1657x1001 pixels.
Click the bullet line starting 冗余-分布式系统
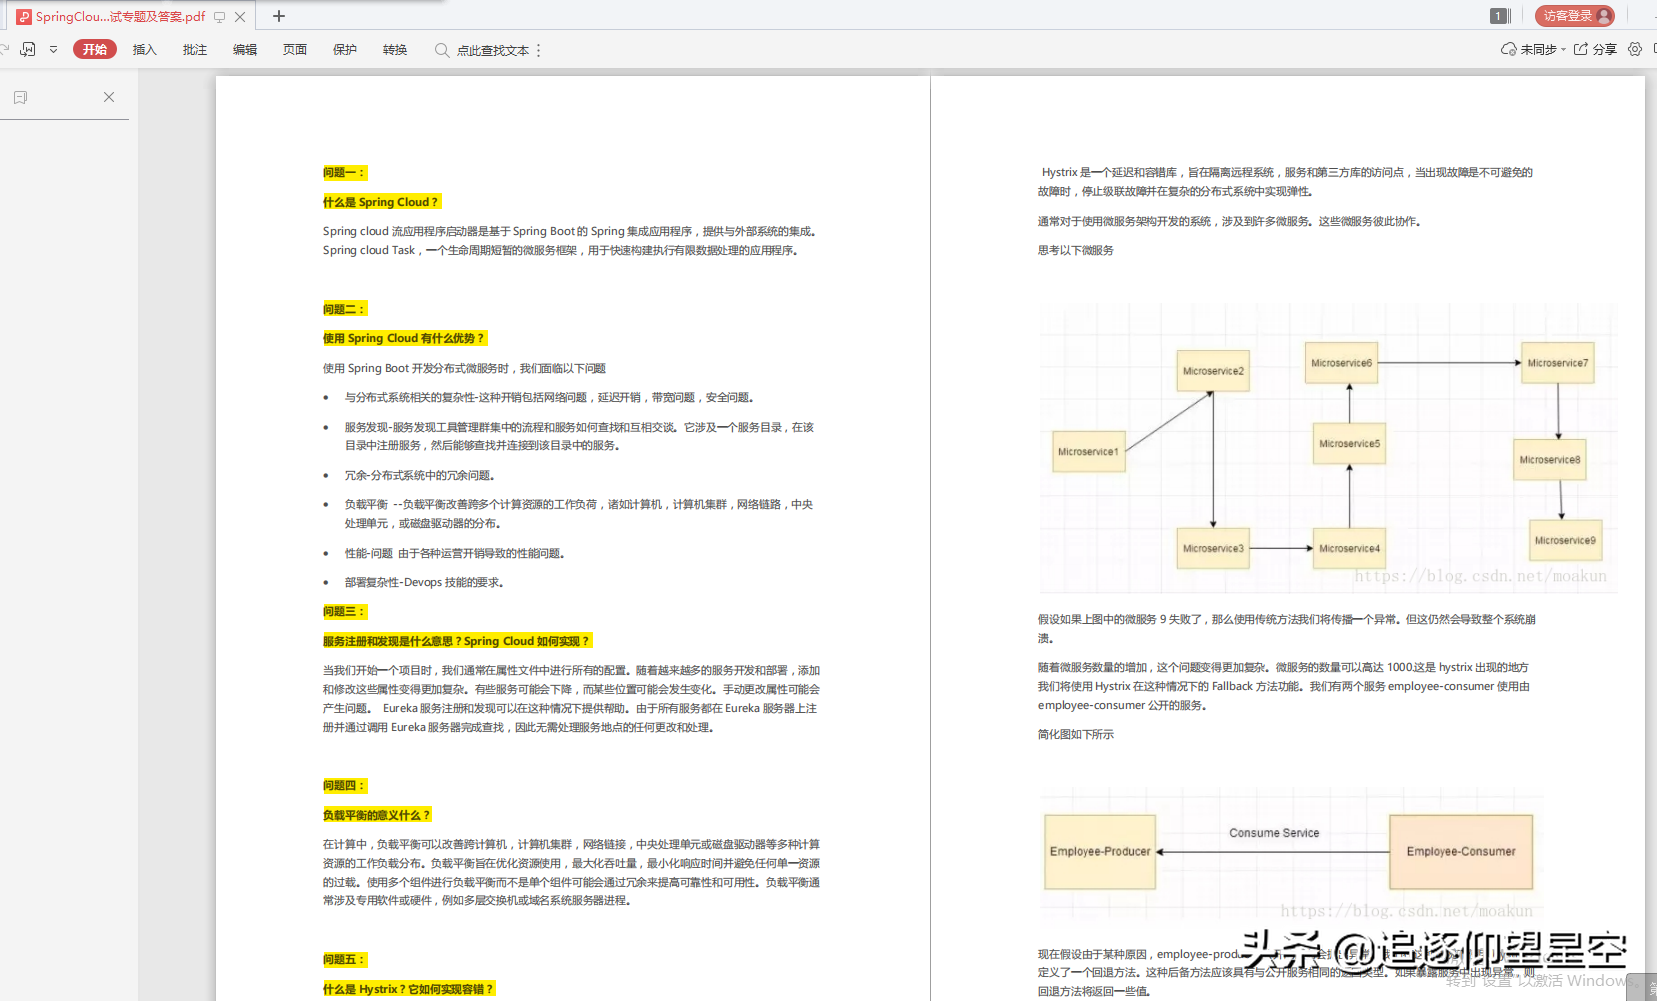tap(420, 475)
